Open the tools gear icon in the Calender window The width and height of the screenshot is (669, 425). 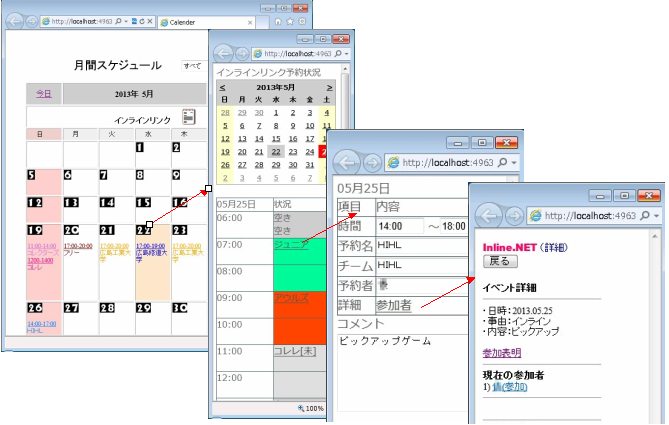click(302, 21)
